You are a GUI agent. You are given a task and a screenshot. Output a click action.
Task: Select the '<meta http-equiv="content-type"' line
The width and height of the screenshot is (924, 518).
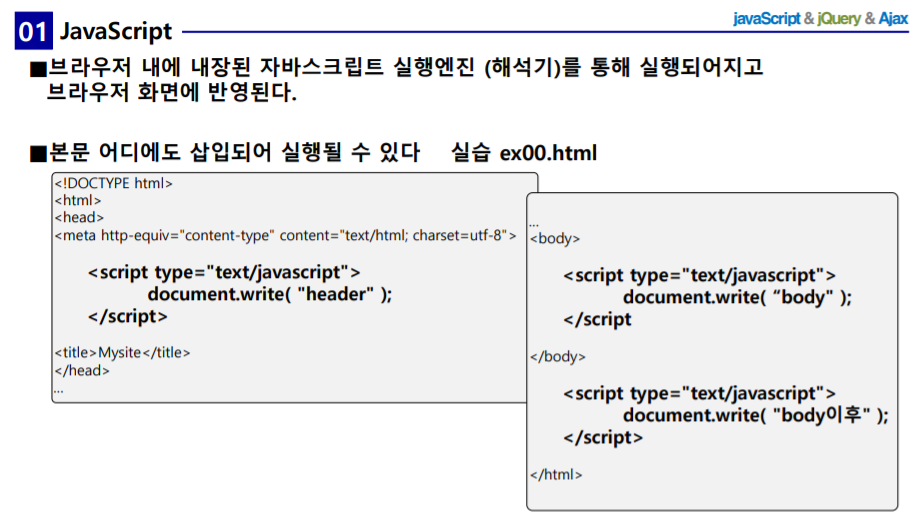tap(285, 236)
